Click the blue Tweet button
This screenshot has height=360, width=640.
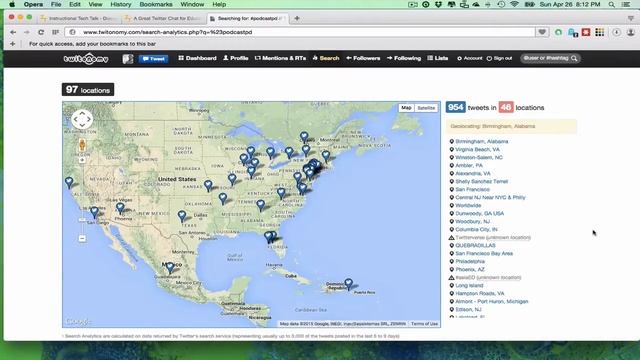pos(153,59)
